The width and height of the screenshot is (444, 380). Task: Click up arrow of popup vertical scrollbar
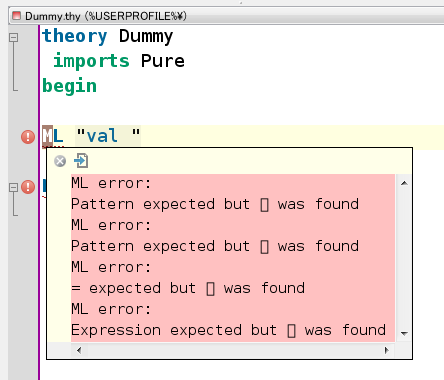tap(404, 183)
